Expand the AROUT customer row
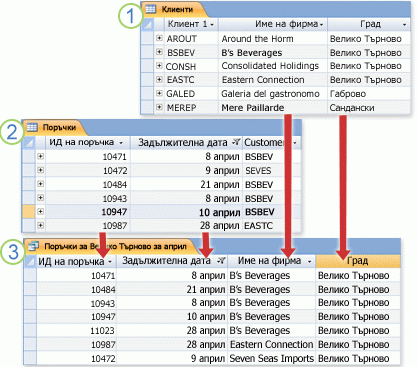Viewport: 418px width, 367px height. (x=159, y=38)
